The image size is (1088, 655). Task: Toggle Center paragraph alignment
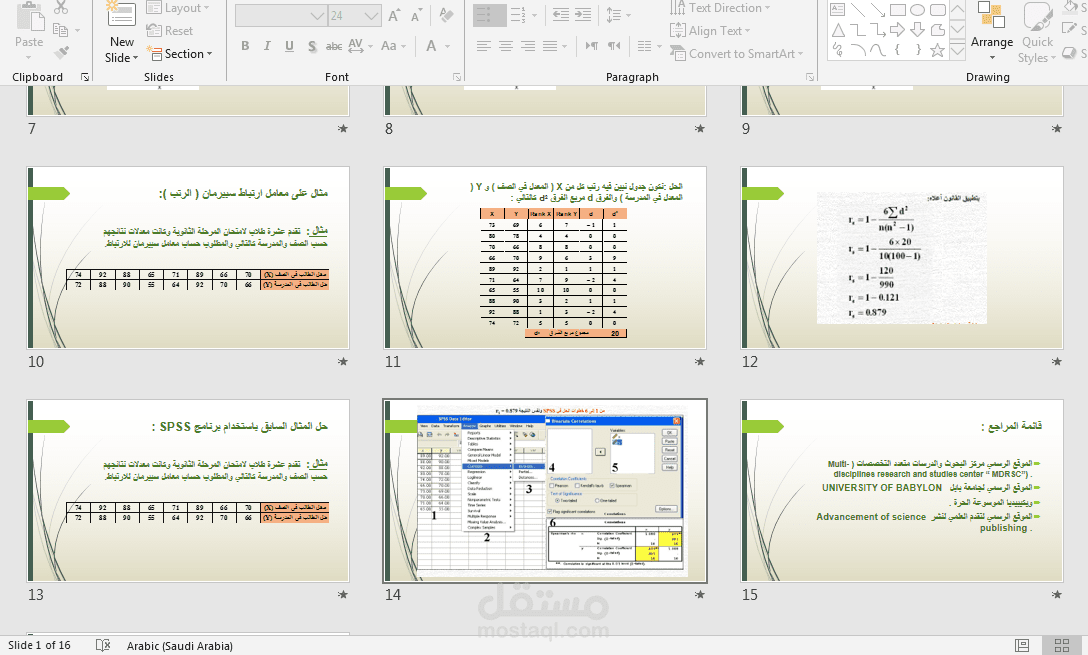point(506,46)
